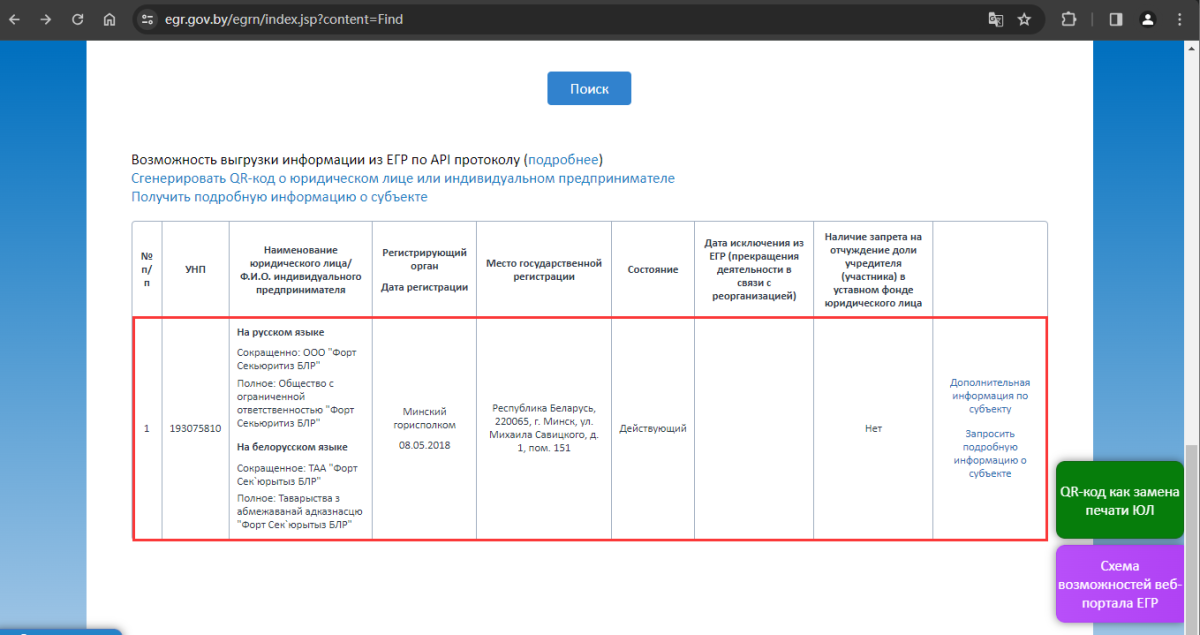Open purple Схема возможностей веб-портала button
This screenshot has height=635, width=1200.
(x=1120, y=584)
